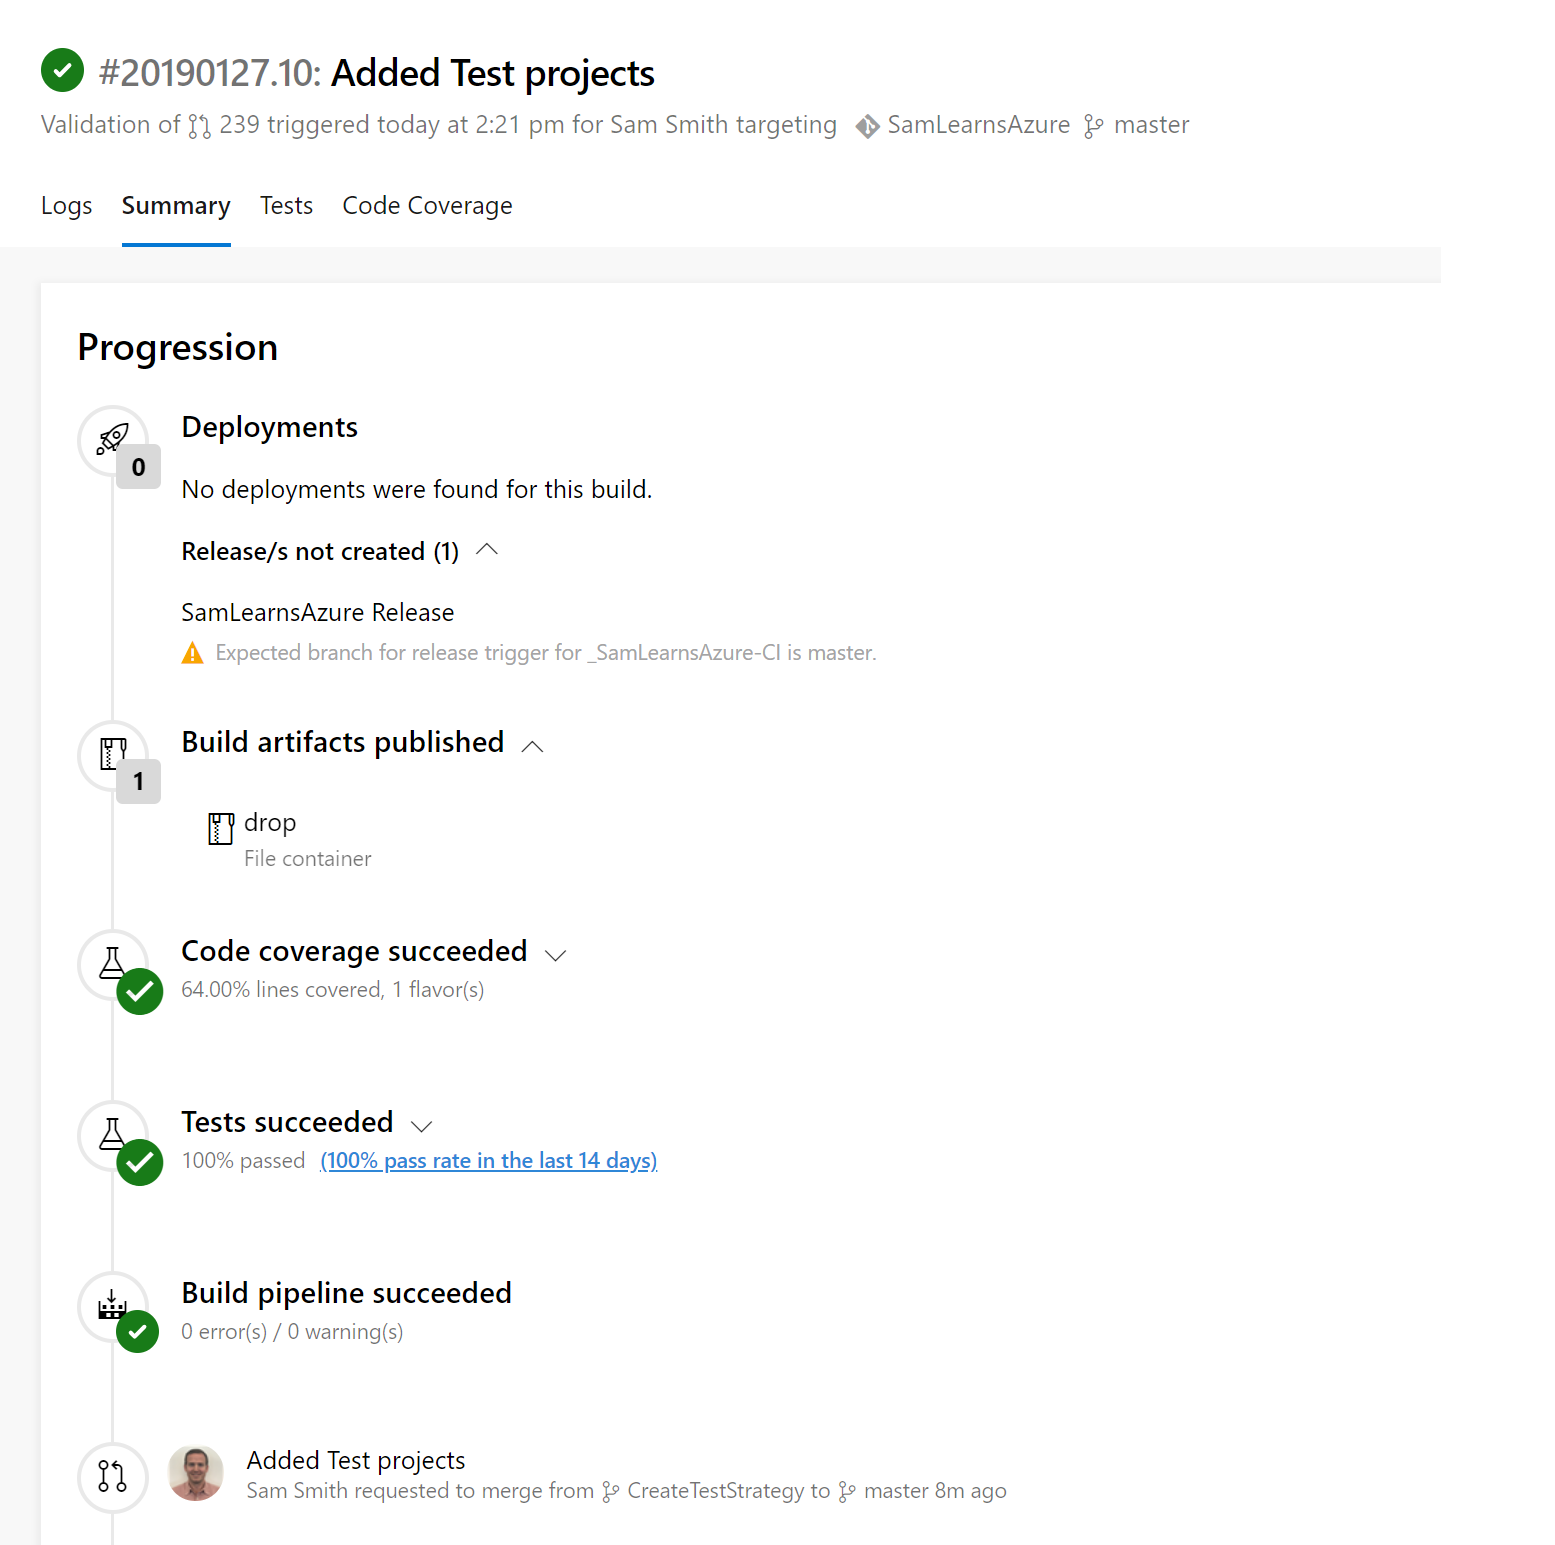
Task: Expand the Tests succeeded details
Action: click(x=422, y=1126)
